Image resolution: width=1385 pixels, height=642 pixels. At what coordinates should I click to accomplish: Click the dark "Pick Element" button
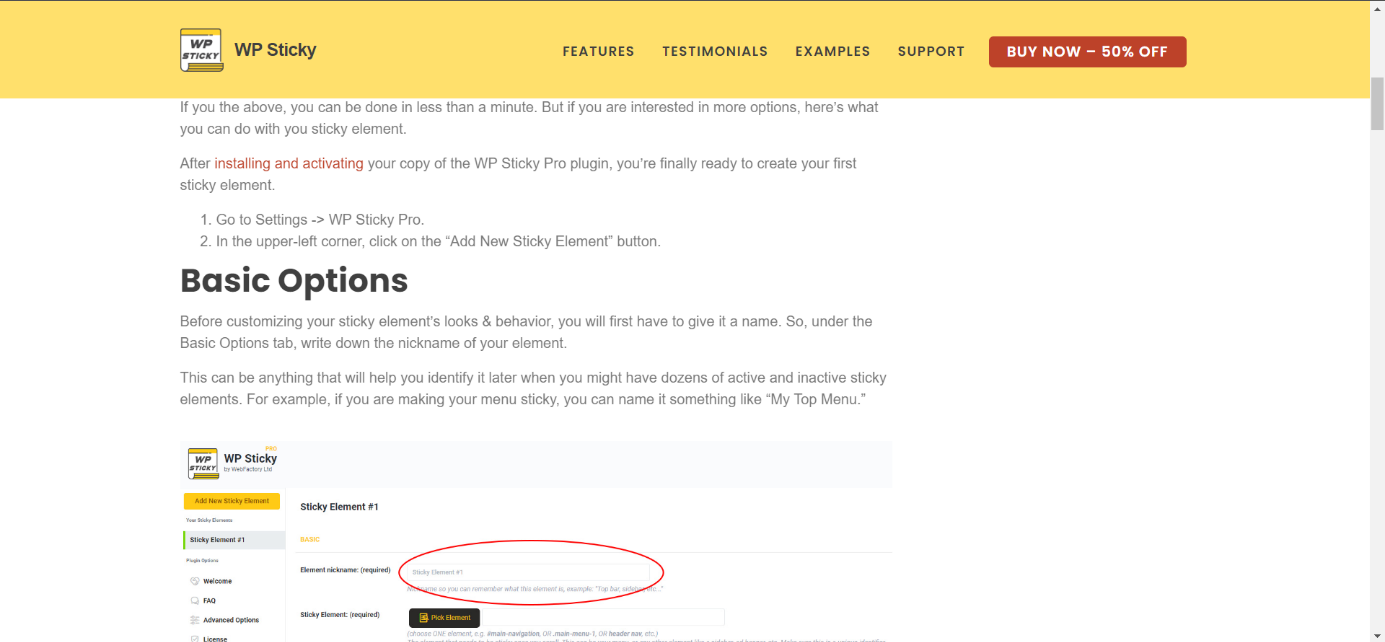coord(444,618)
